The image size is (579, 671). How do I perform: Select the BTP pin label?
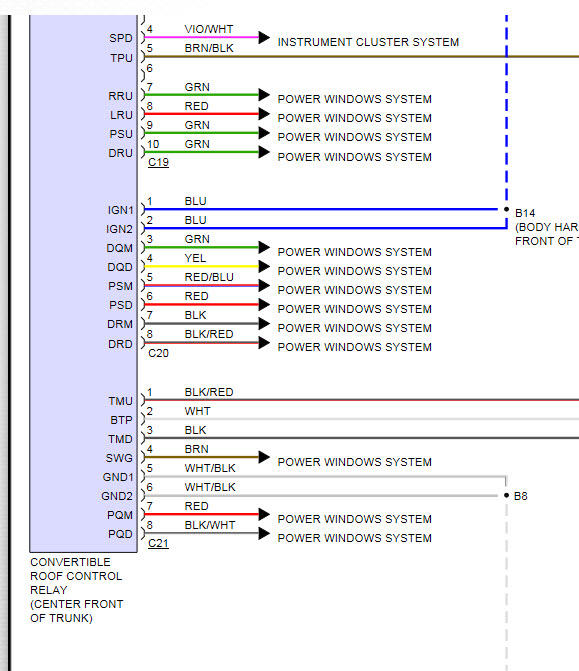click(122, 420)
